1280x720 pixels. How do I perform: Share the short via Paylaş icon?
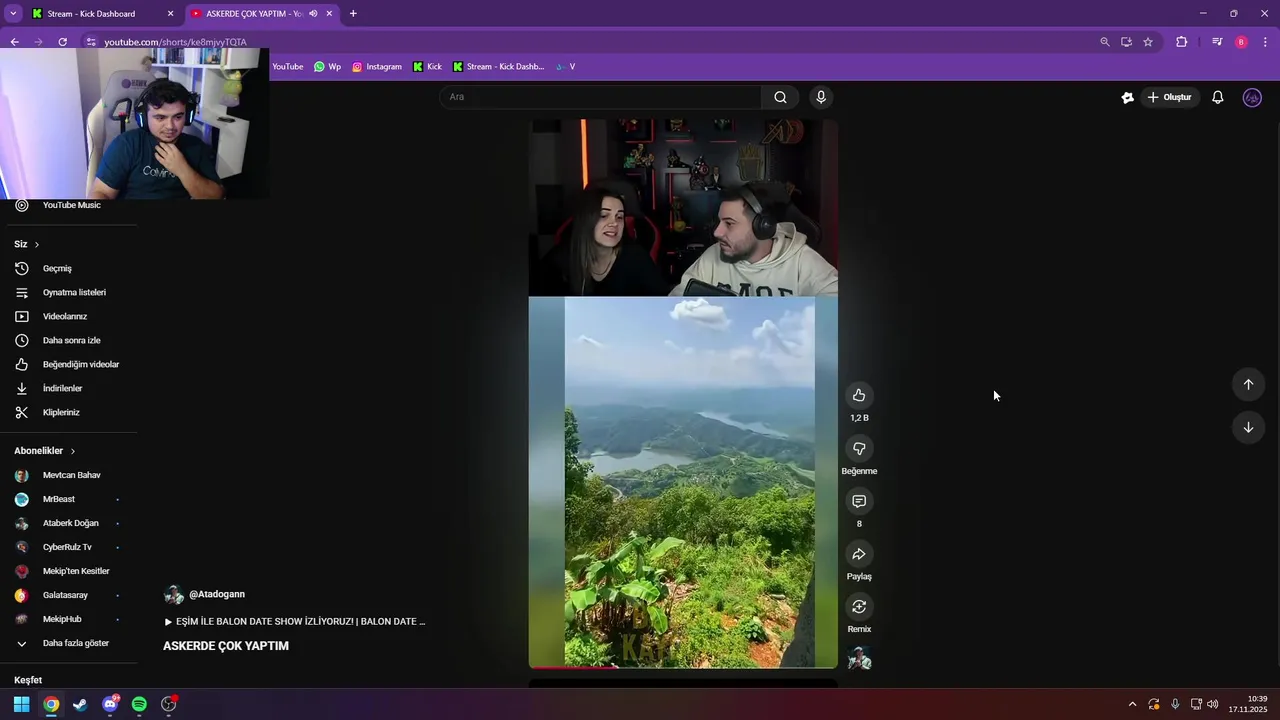859,554
